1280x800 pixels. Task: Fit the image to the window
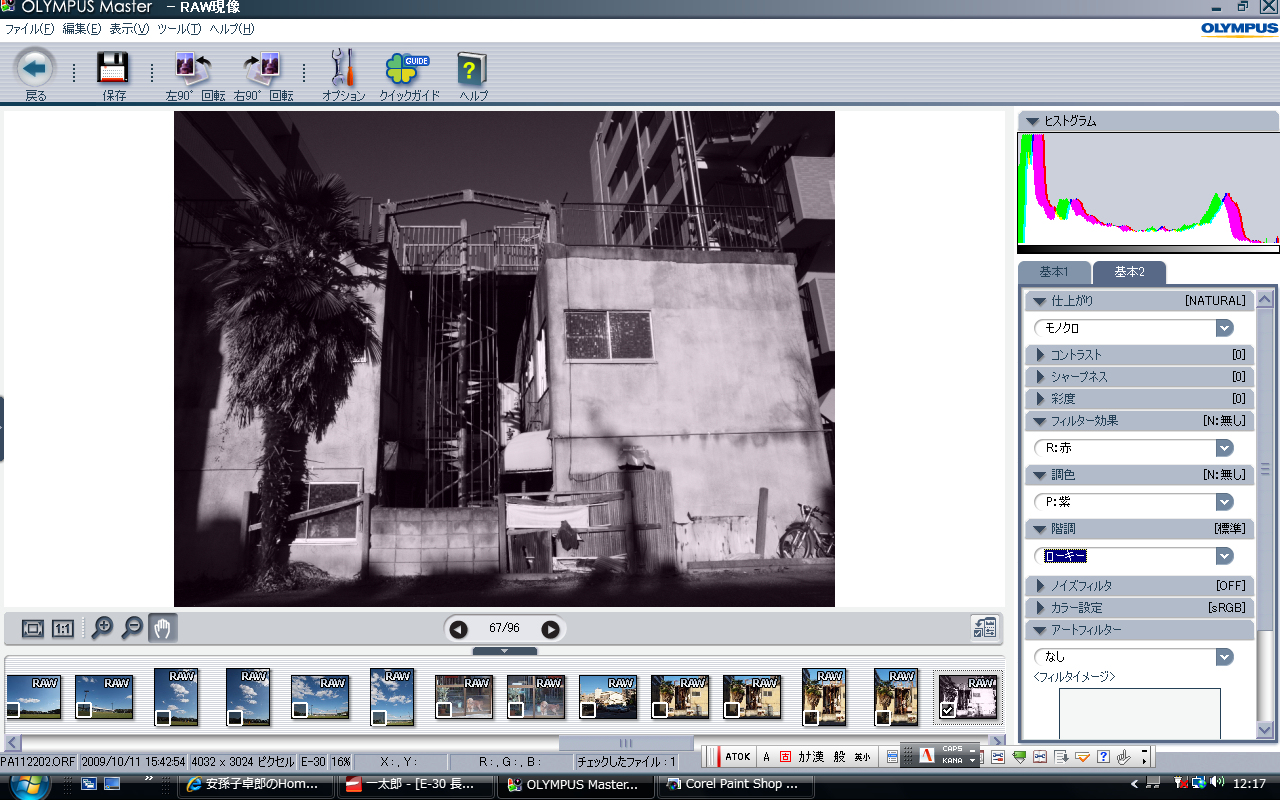click(33, 628)
